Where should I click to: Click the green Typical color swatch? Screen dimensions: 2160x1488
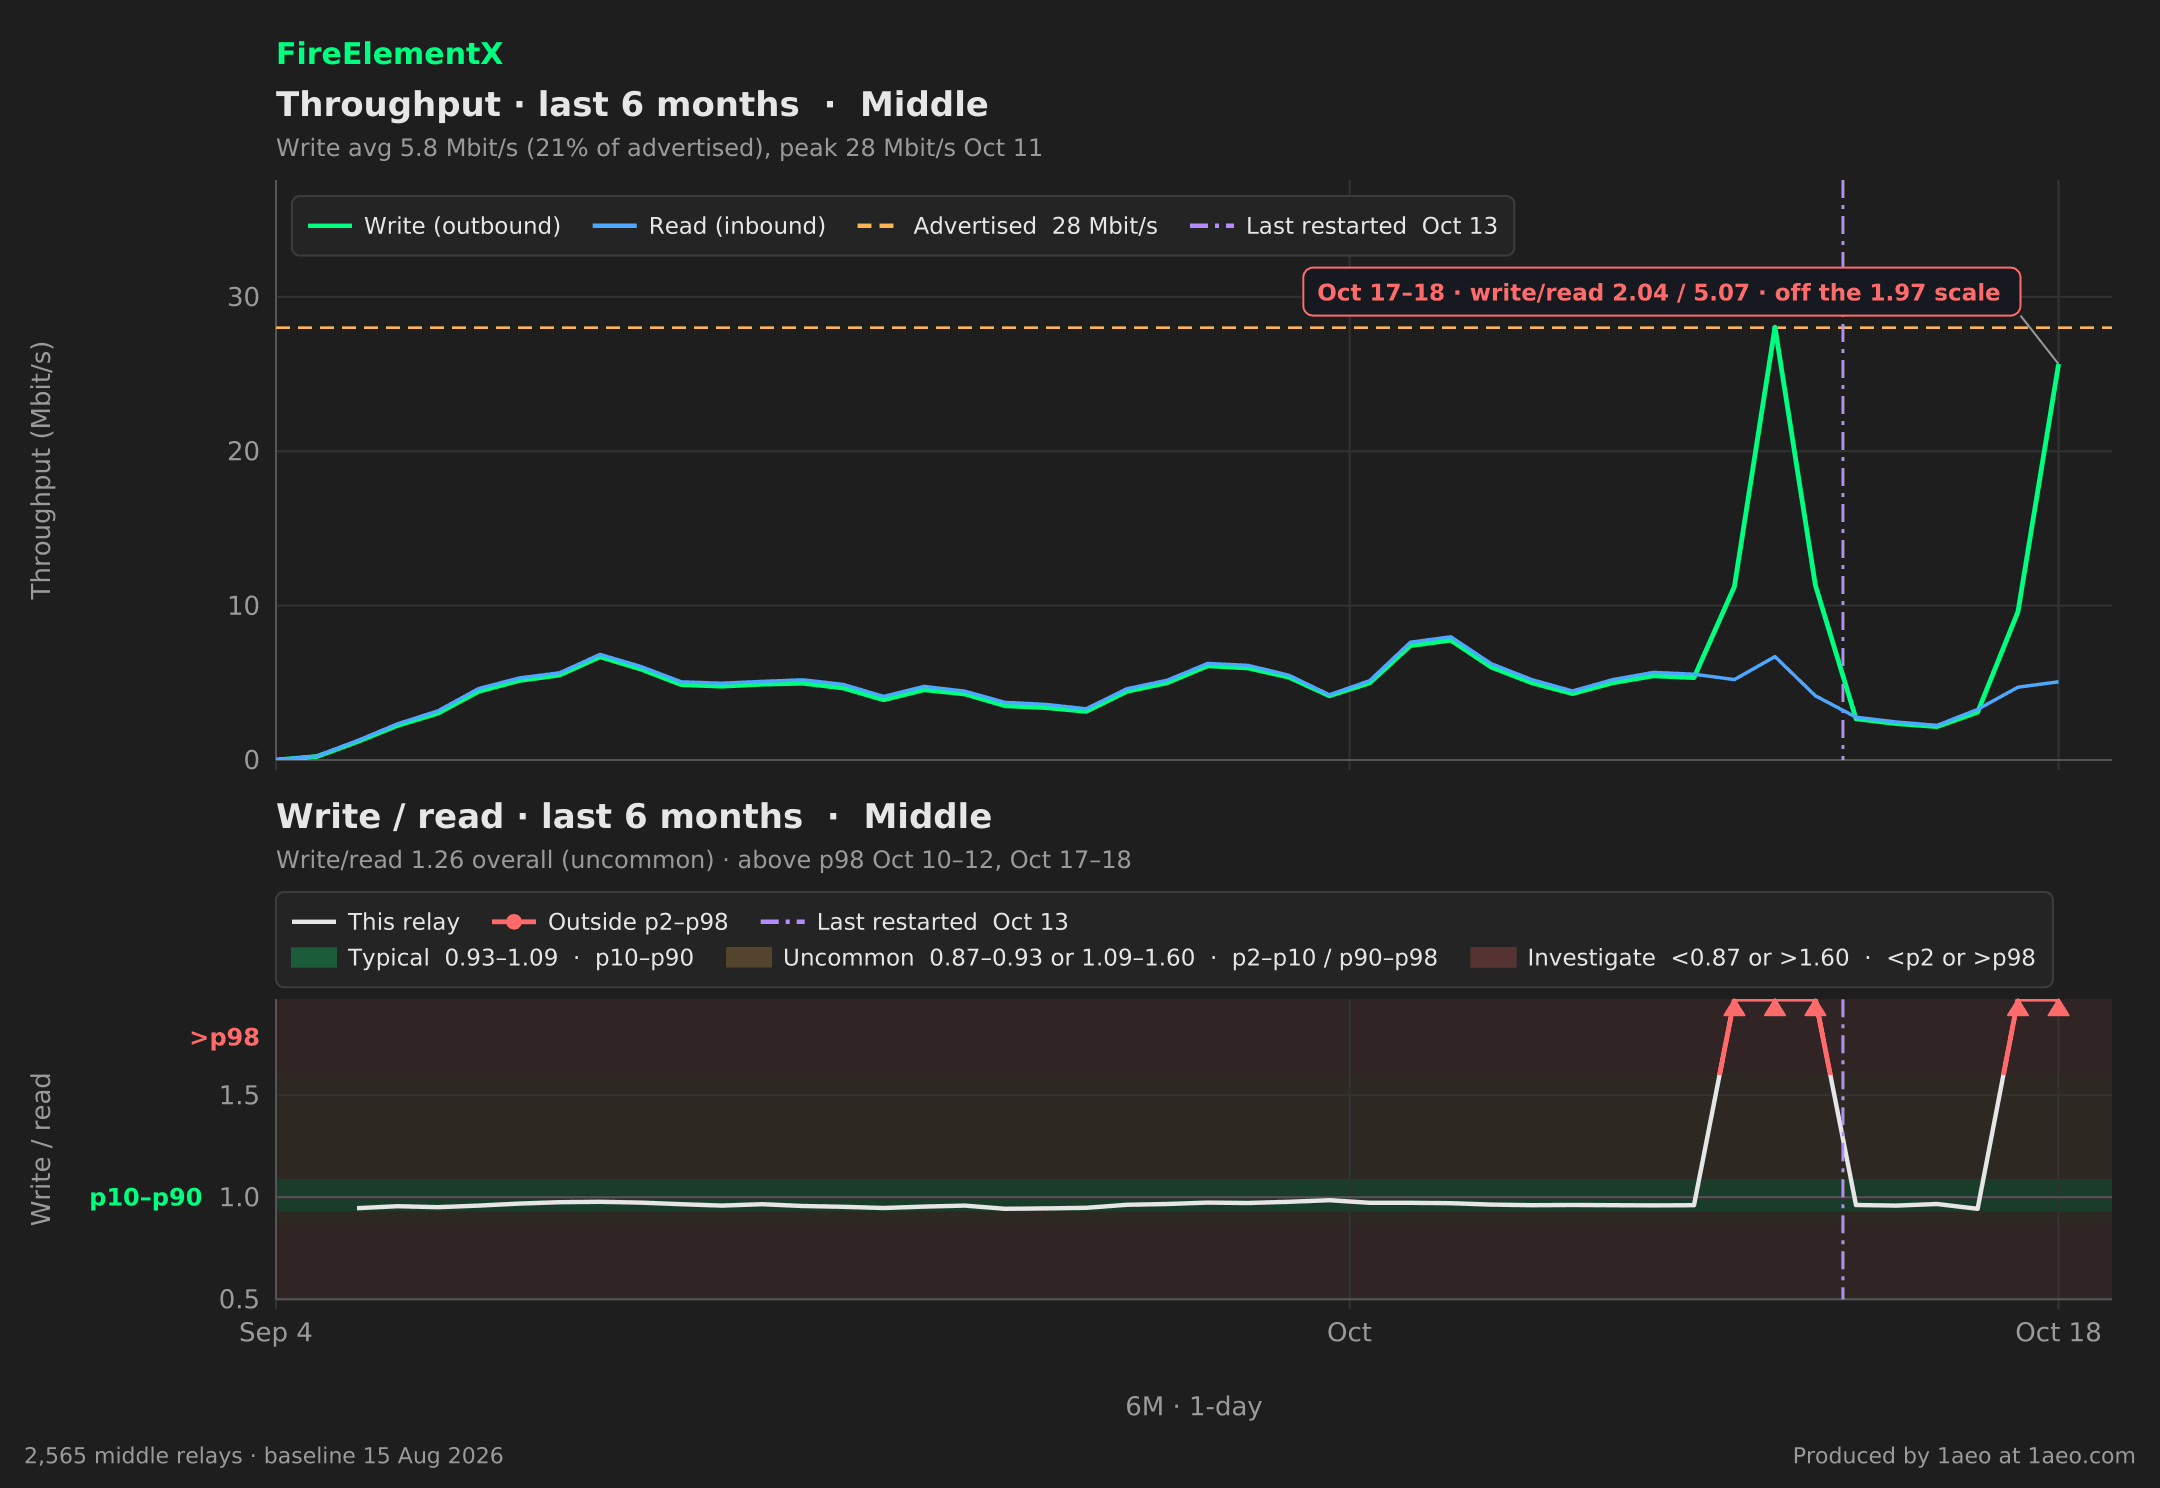coord(314,958)
